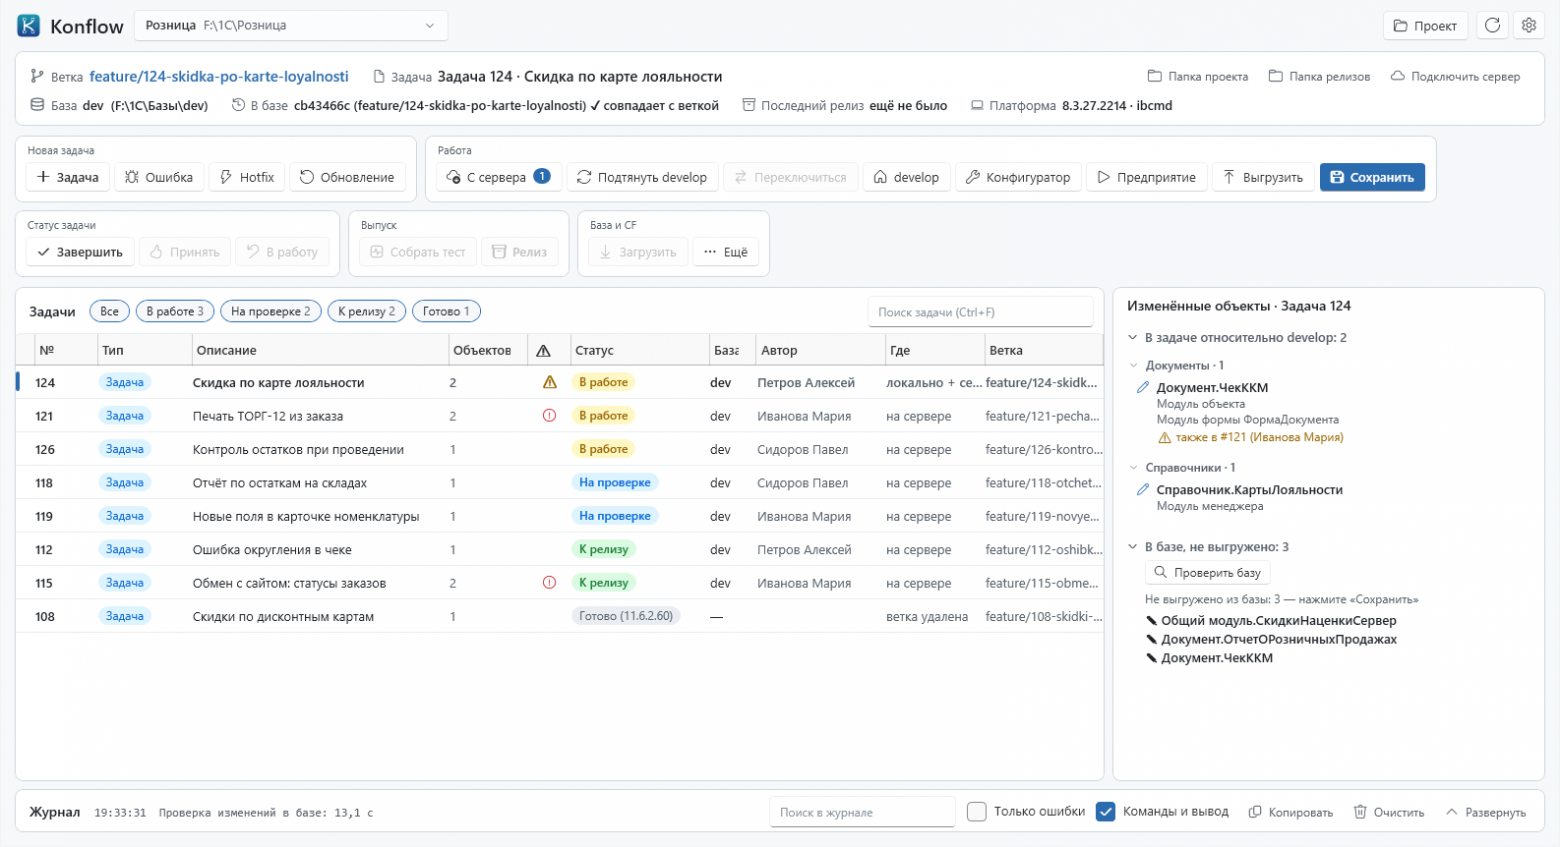Click the Поиск задачи search field
Image resolution: width=1560 pixels, height=847 pixels.
tap(980, 312)
